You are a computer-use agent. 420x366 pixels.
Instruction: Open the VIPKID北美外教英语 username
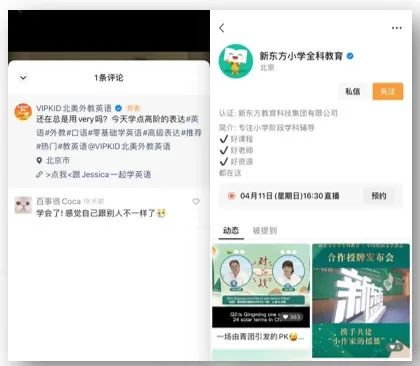[74, 108]
